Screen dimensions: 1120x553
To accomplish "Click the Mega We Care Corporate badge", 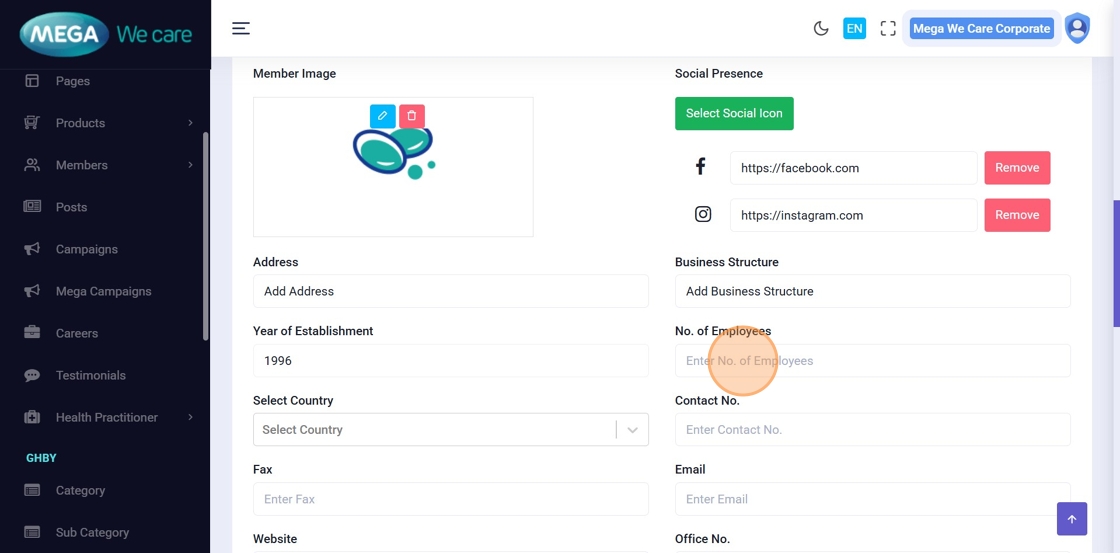I will point(981,29).
